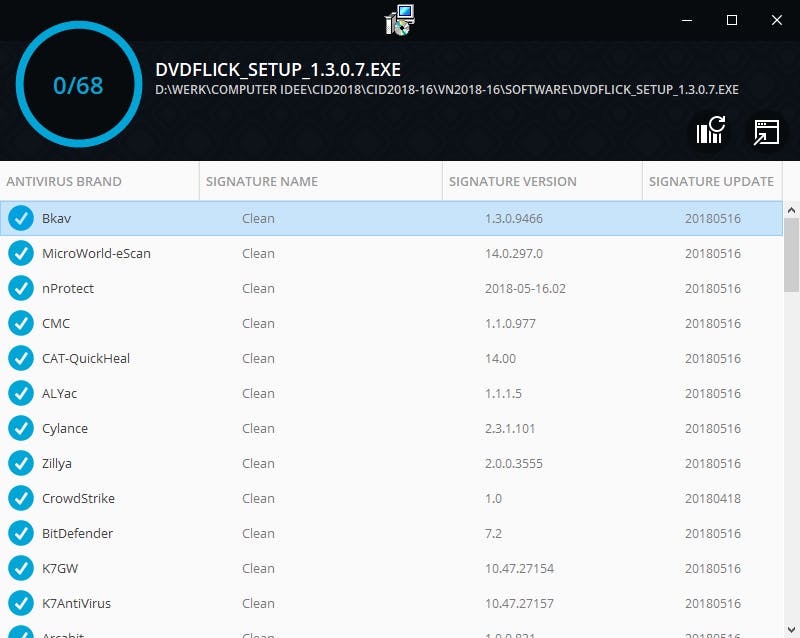Viewport: 800px width, 638px height.
Task: Click BitDefender signature version 7.2
Action: tap(493, 533)
